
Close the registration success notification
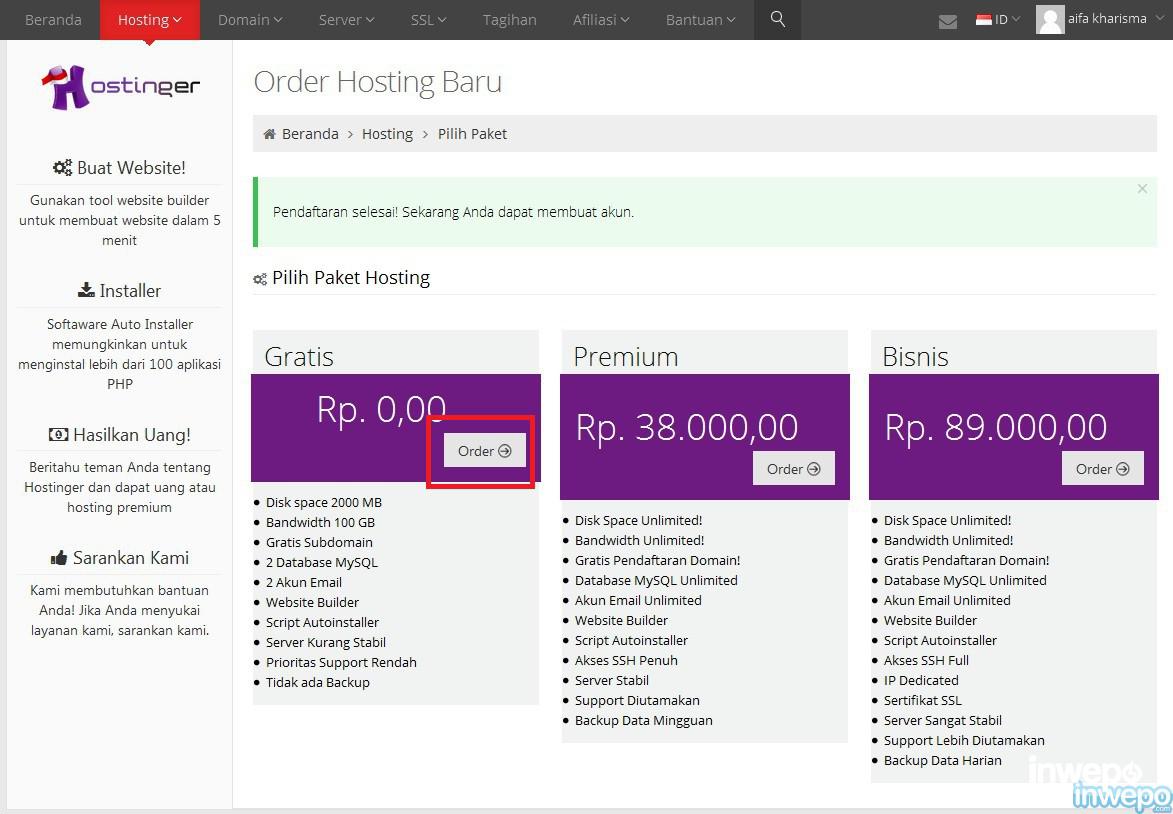[1142, 189]
